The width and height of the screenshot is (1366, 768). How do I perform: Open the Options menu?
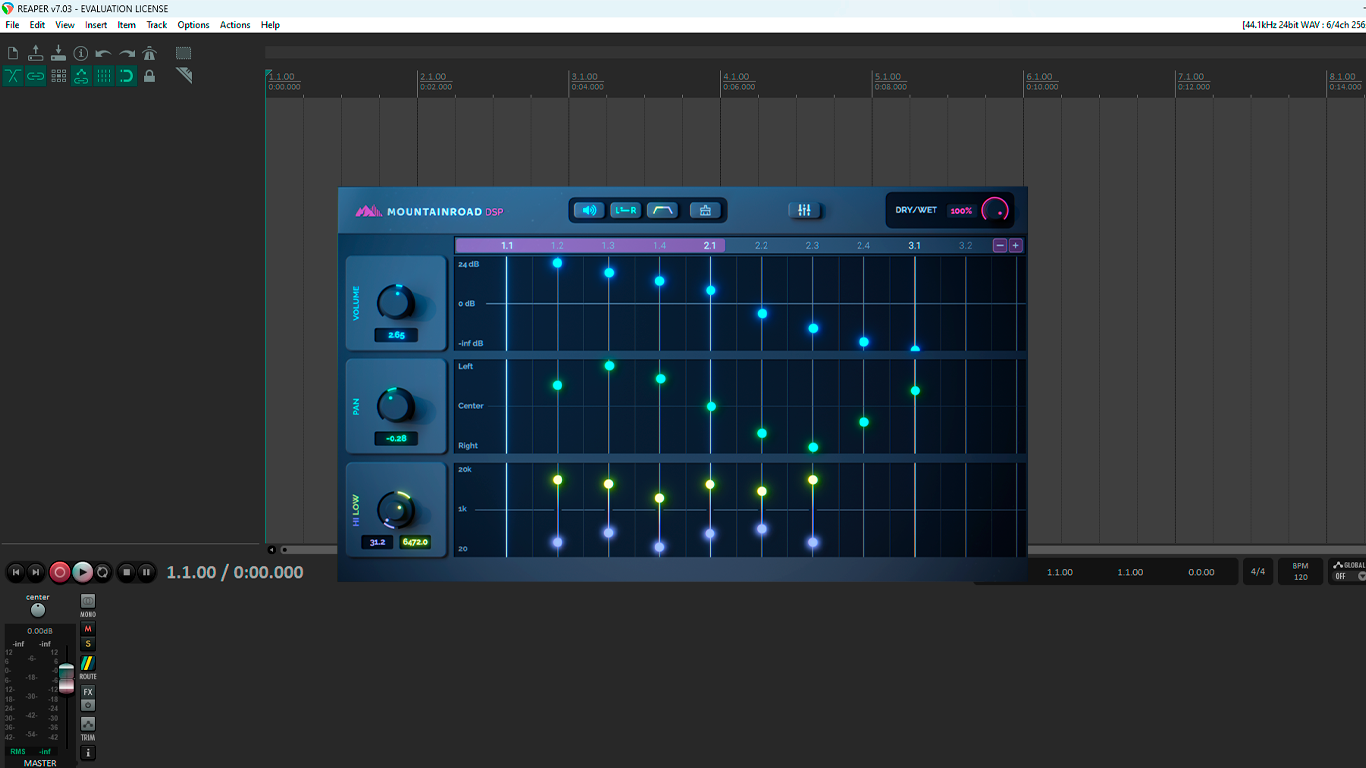[x=194, y=25]
